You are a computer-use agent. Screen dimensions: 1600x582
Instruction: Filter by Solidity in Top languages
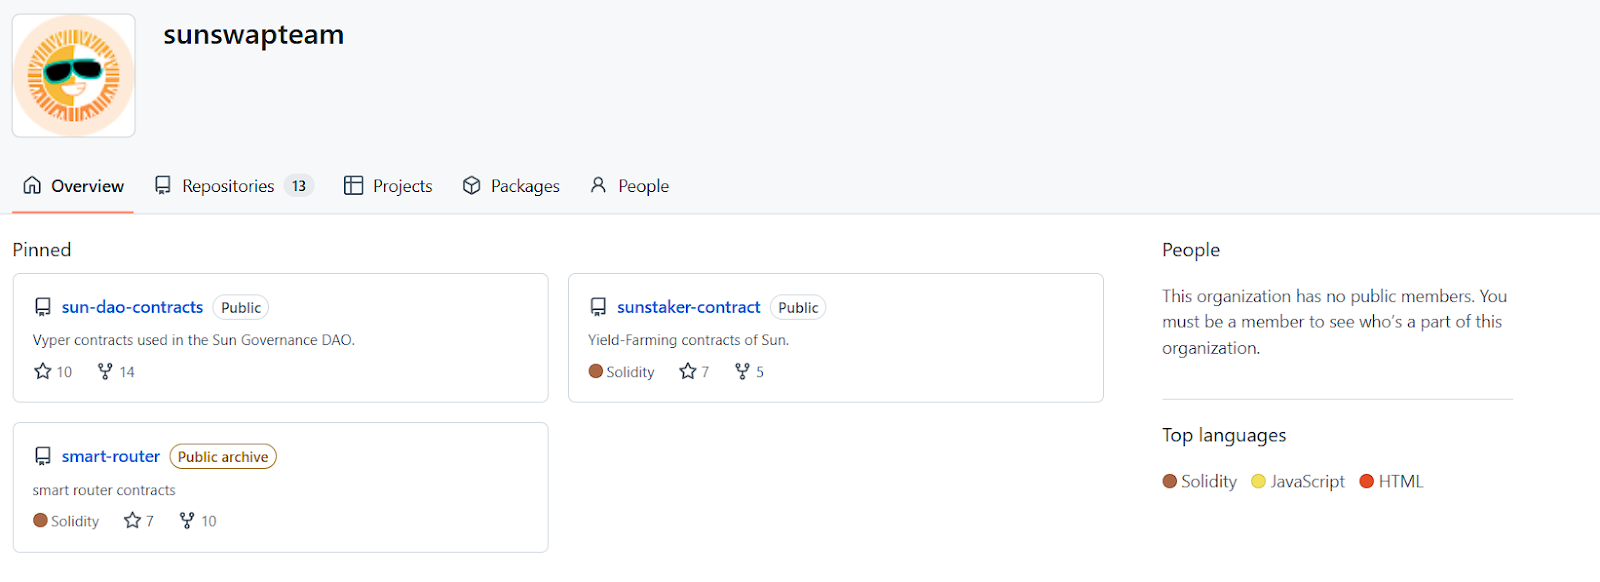point(1200,481)
